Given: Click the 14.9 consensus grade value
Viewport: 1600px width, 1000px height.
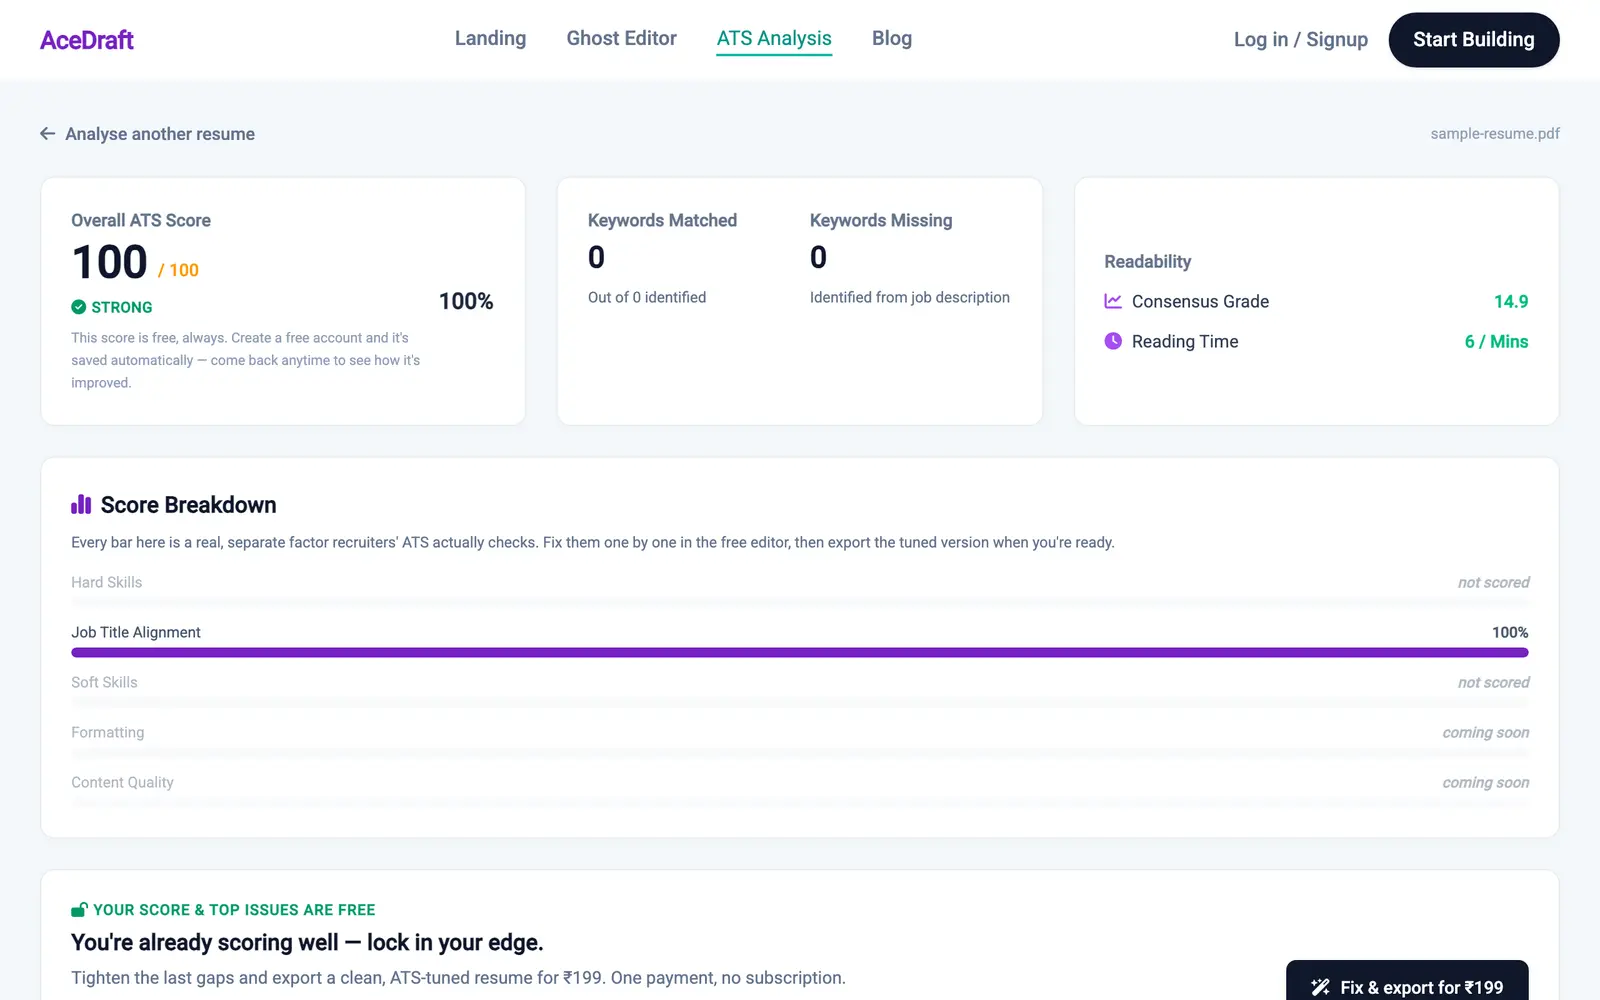Looking at the screenshot, I should pos(1510,301).
